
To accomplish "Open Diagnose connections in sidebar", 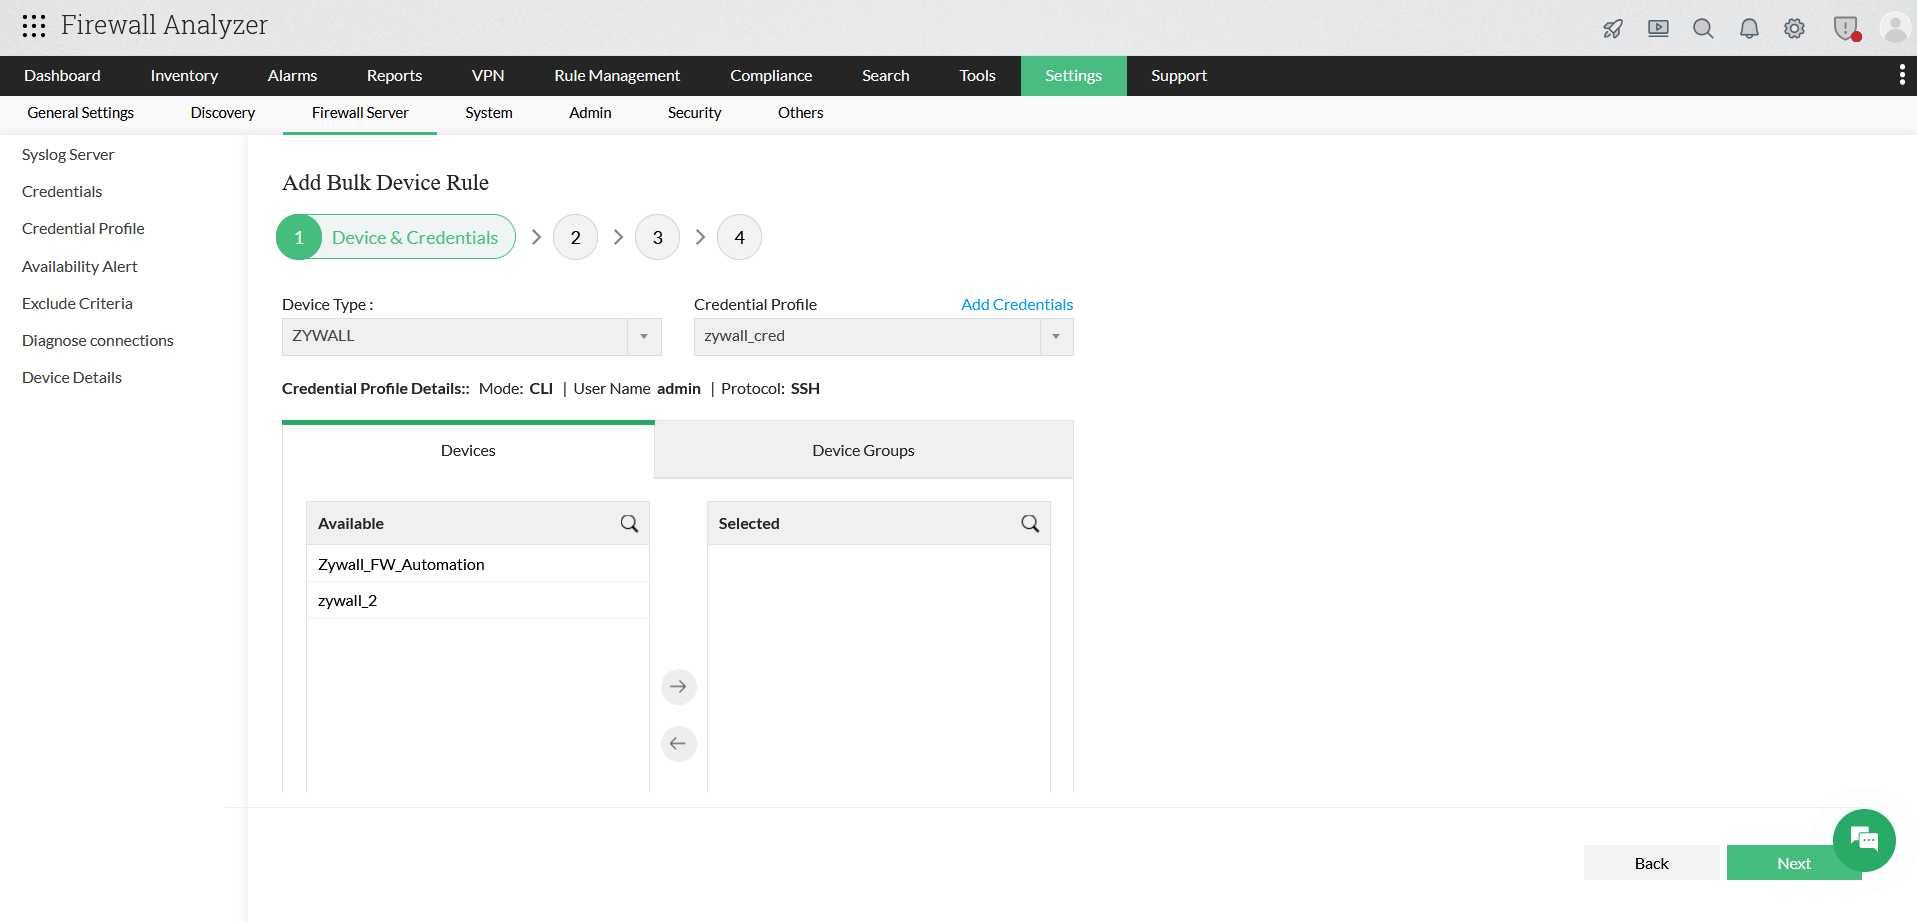I will click(x=98, y=341).
